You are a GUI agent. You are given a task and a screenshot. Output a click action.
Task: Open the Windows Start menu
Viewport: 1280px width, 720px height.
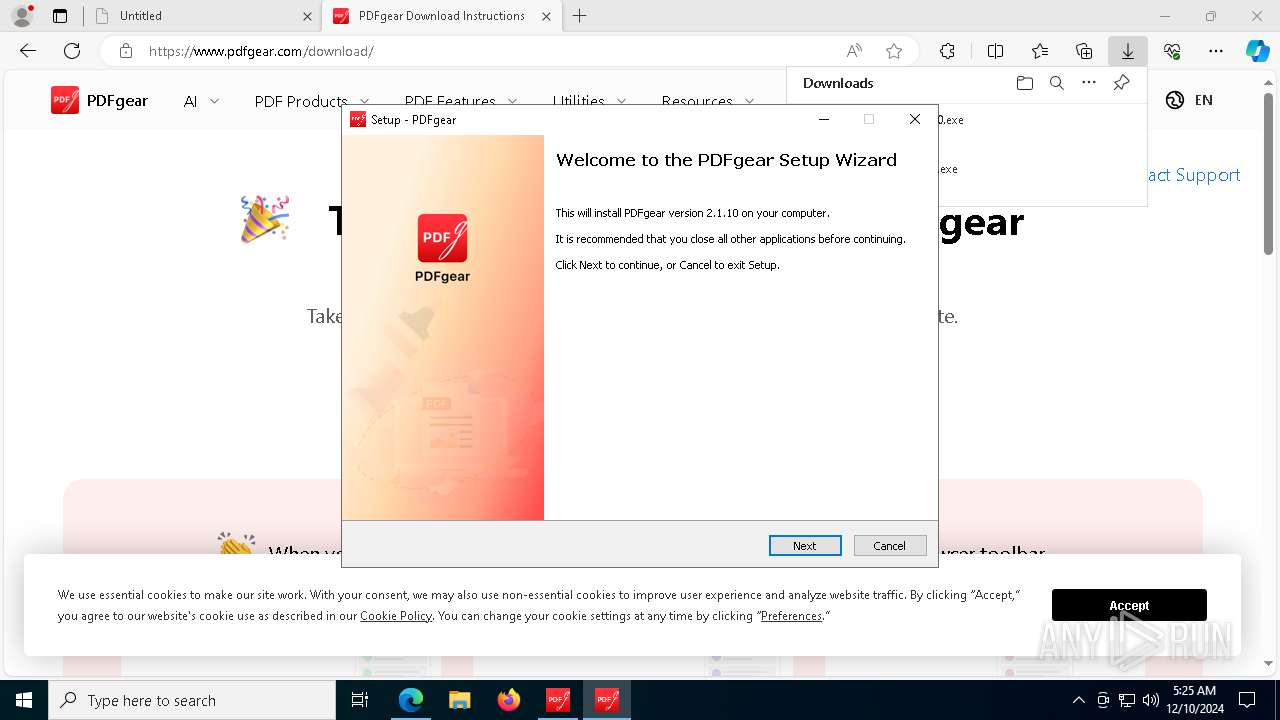coord(24,700)
